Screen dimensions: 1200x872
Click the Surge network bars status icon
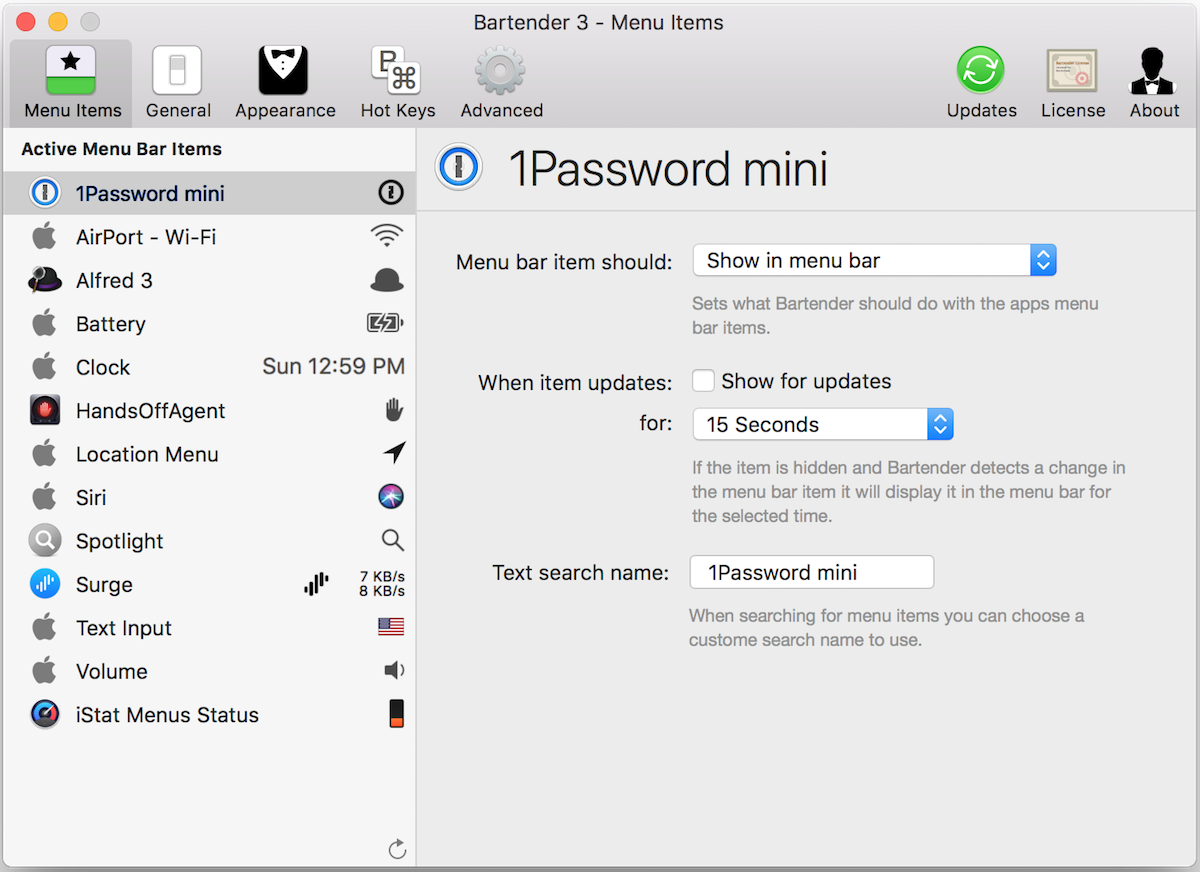(x=316, y=584)
